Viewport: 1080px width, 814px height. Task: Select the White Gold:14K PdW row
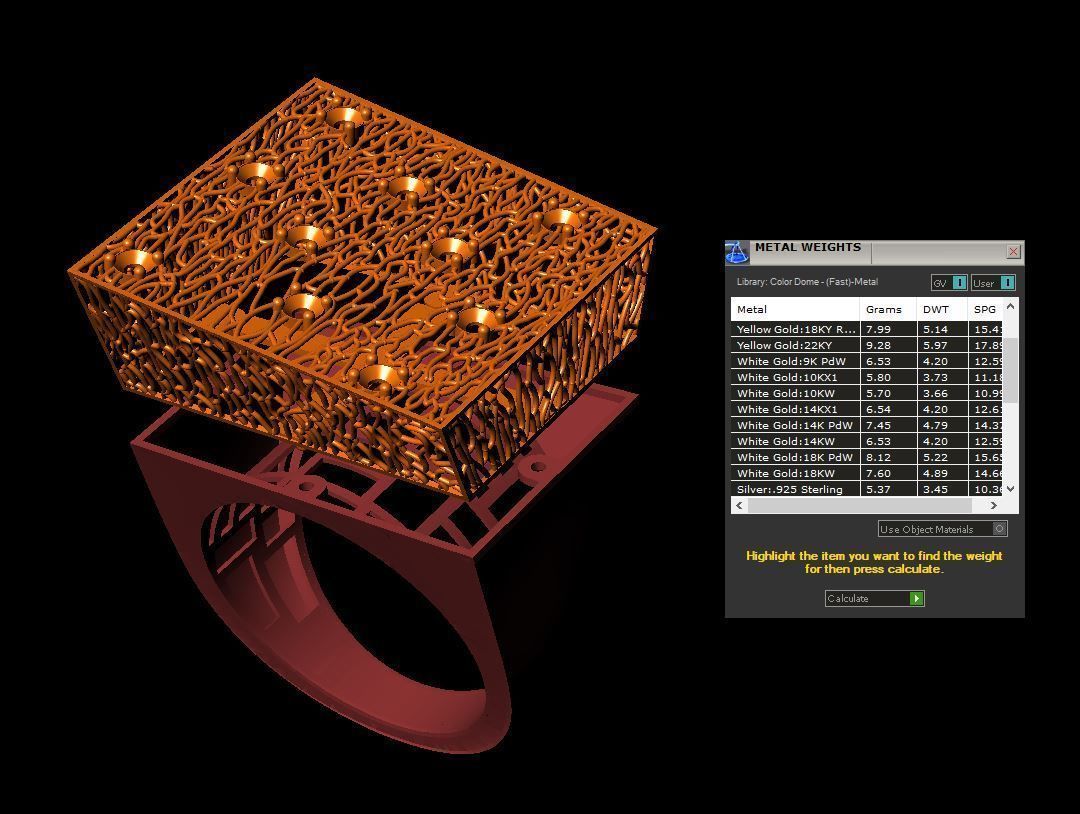(x=866, y=425)
